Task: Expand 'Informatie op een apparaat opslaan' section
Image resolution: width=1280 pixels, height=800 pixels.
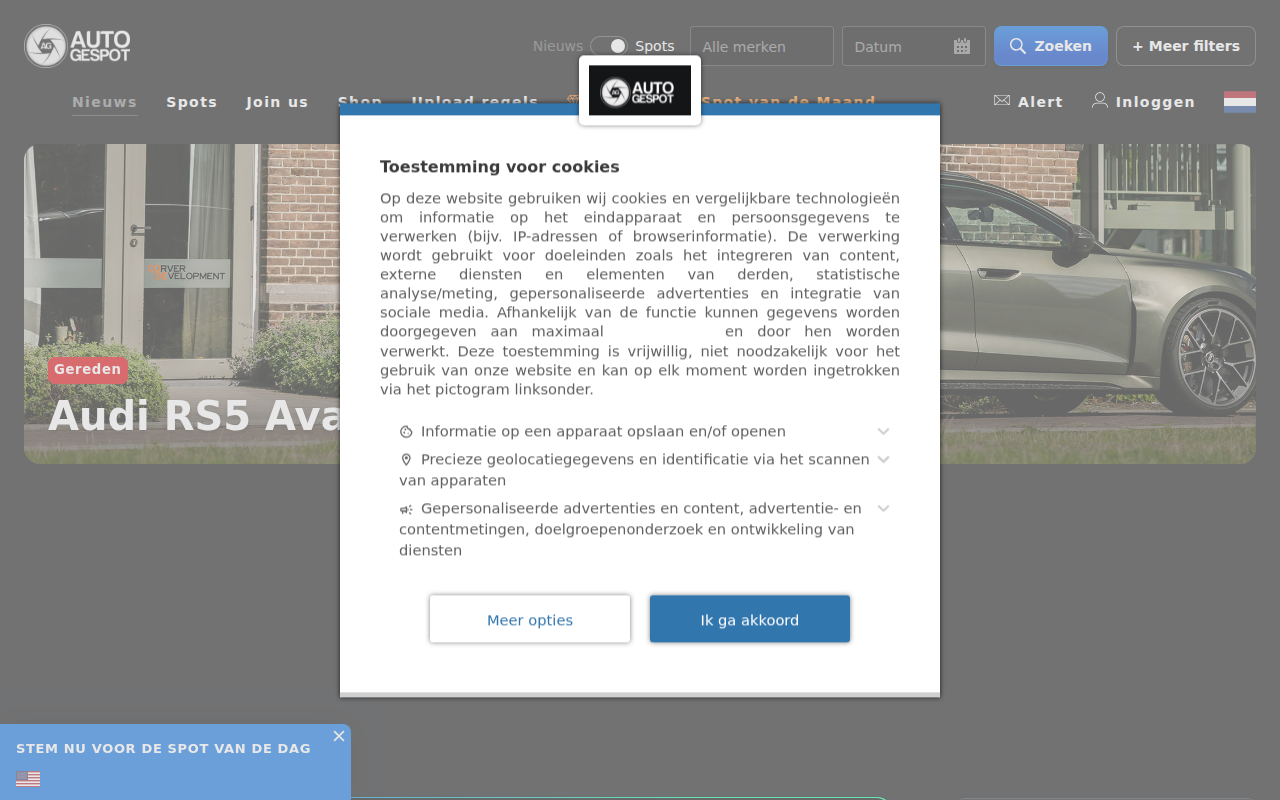Action: tap(884, 431)
